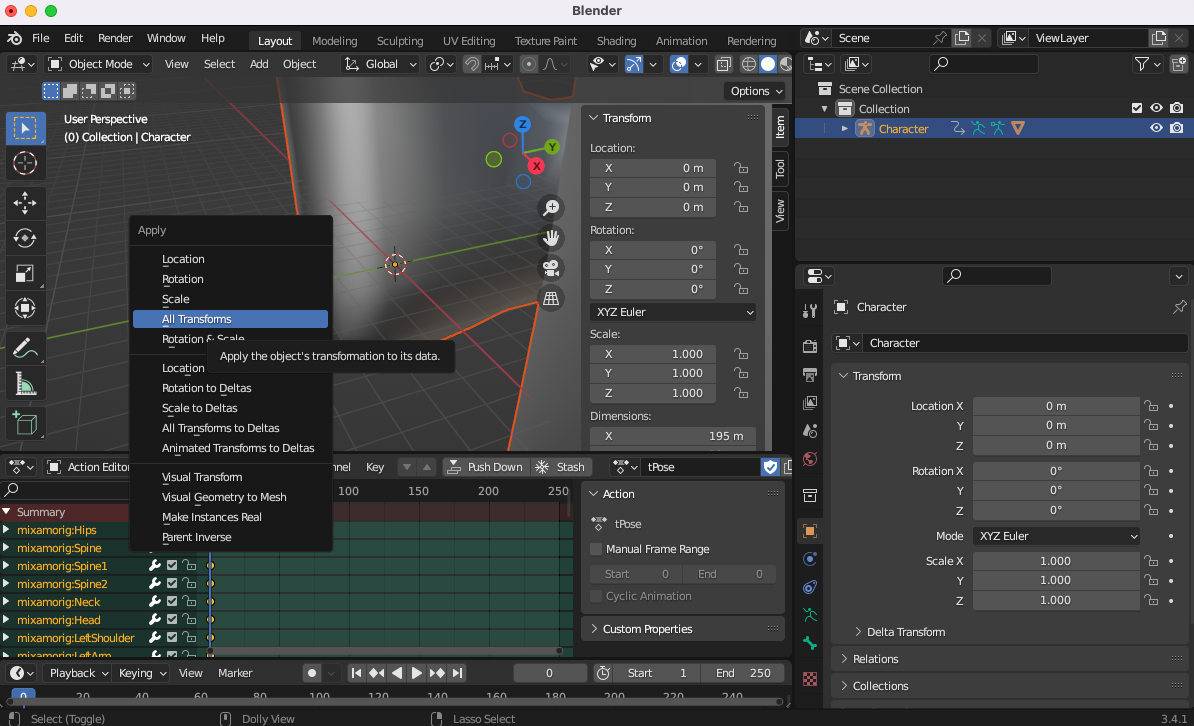Toggle Collection exclude checkbox in outliner
The height and width of the screenshot is (726, 1194).
click(1137, 108)
